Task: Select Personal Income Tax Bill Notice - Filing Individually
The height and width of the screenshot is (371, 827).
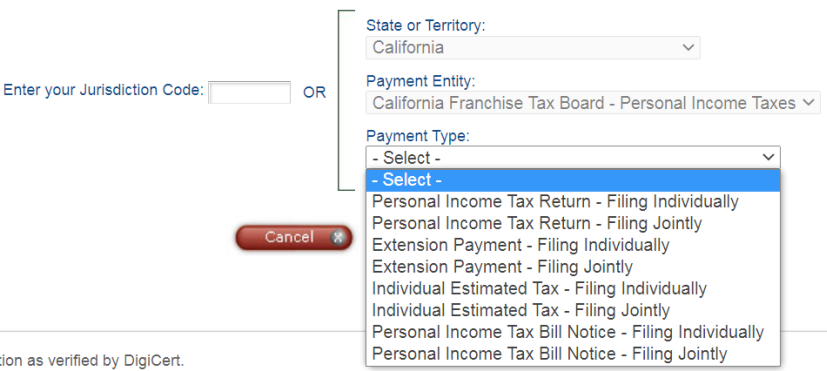Action: (573, 332)
